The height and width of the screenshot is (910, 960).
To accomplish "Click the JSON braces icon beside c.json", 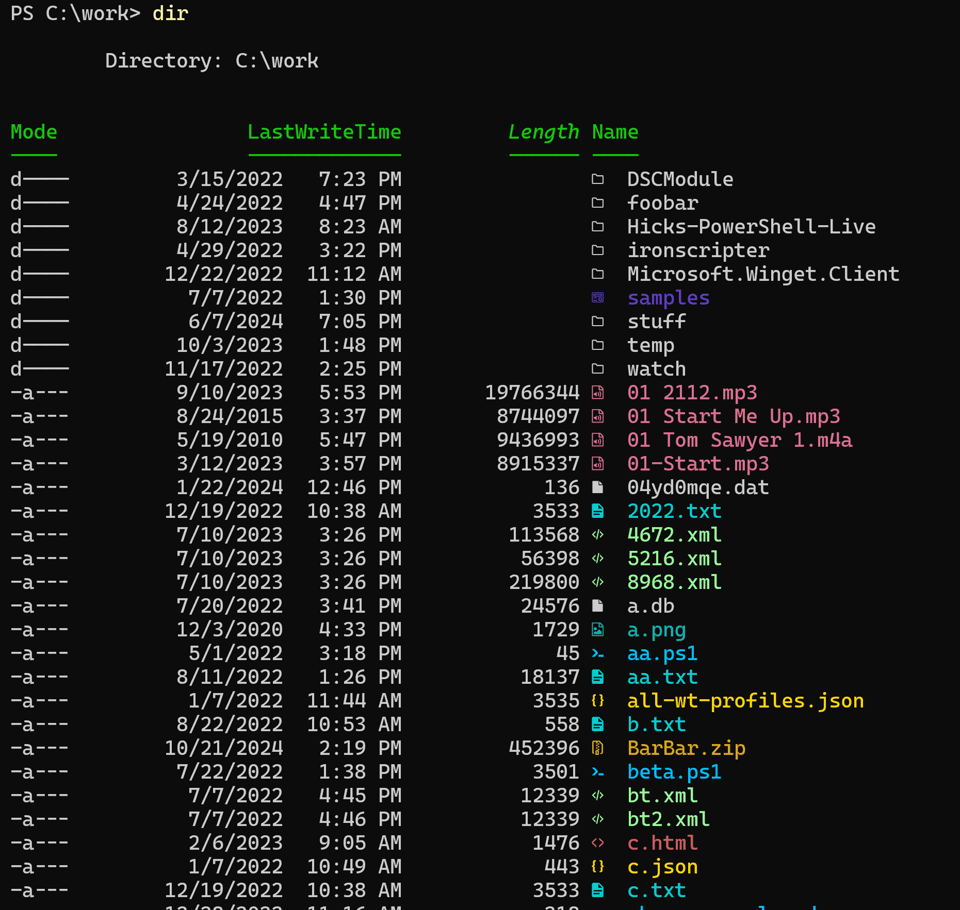I will 598,867.
